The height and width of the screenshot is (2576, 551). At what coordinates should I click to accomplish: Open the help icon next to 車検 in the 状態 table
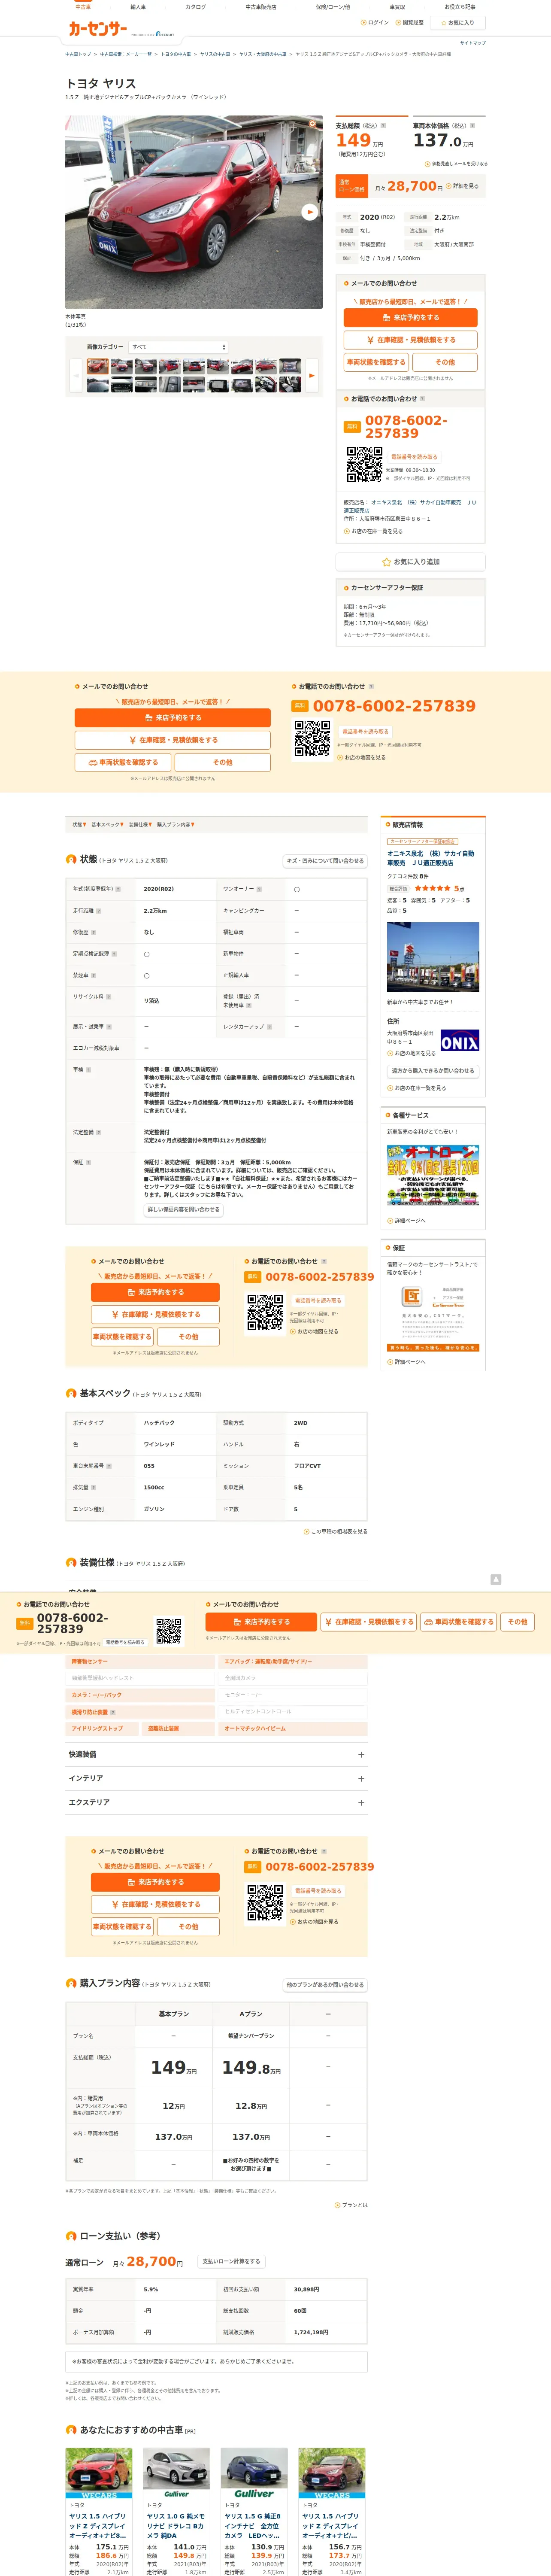(89, 1070)
